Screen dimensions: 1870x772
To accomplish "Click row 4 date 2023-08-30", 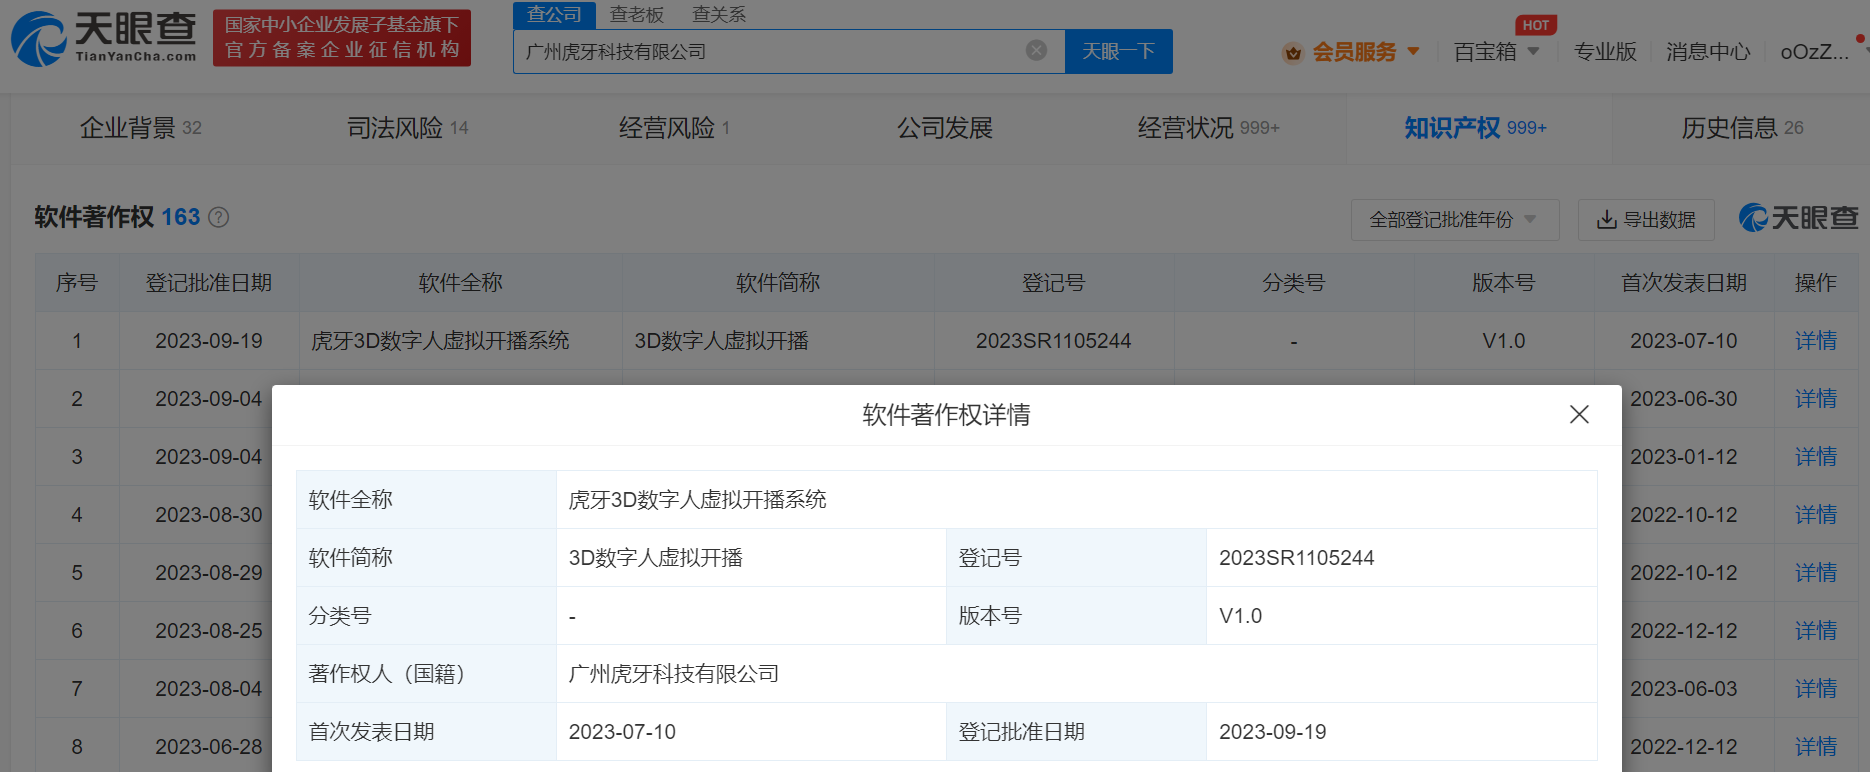I will pos(209,515).
